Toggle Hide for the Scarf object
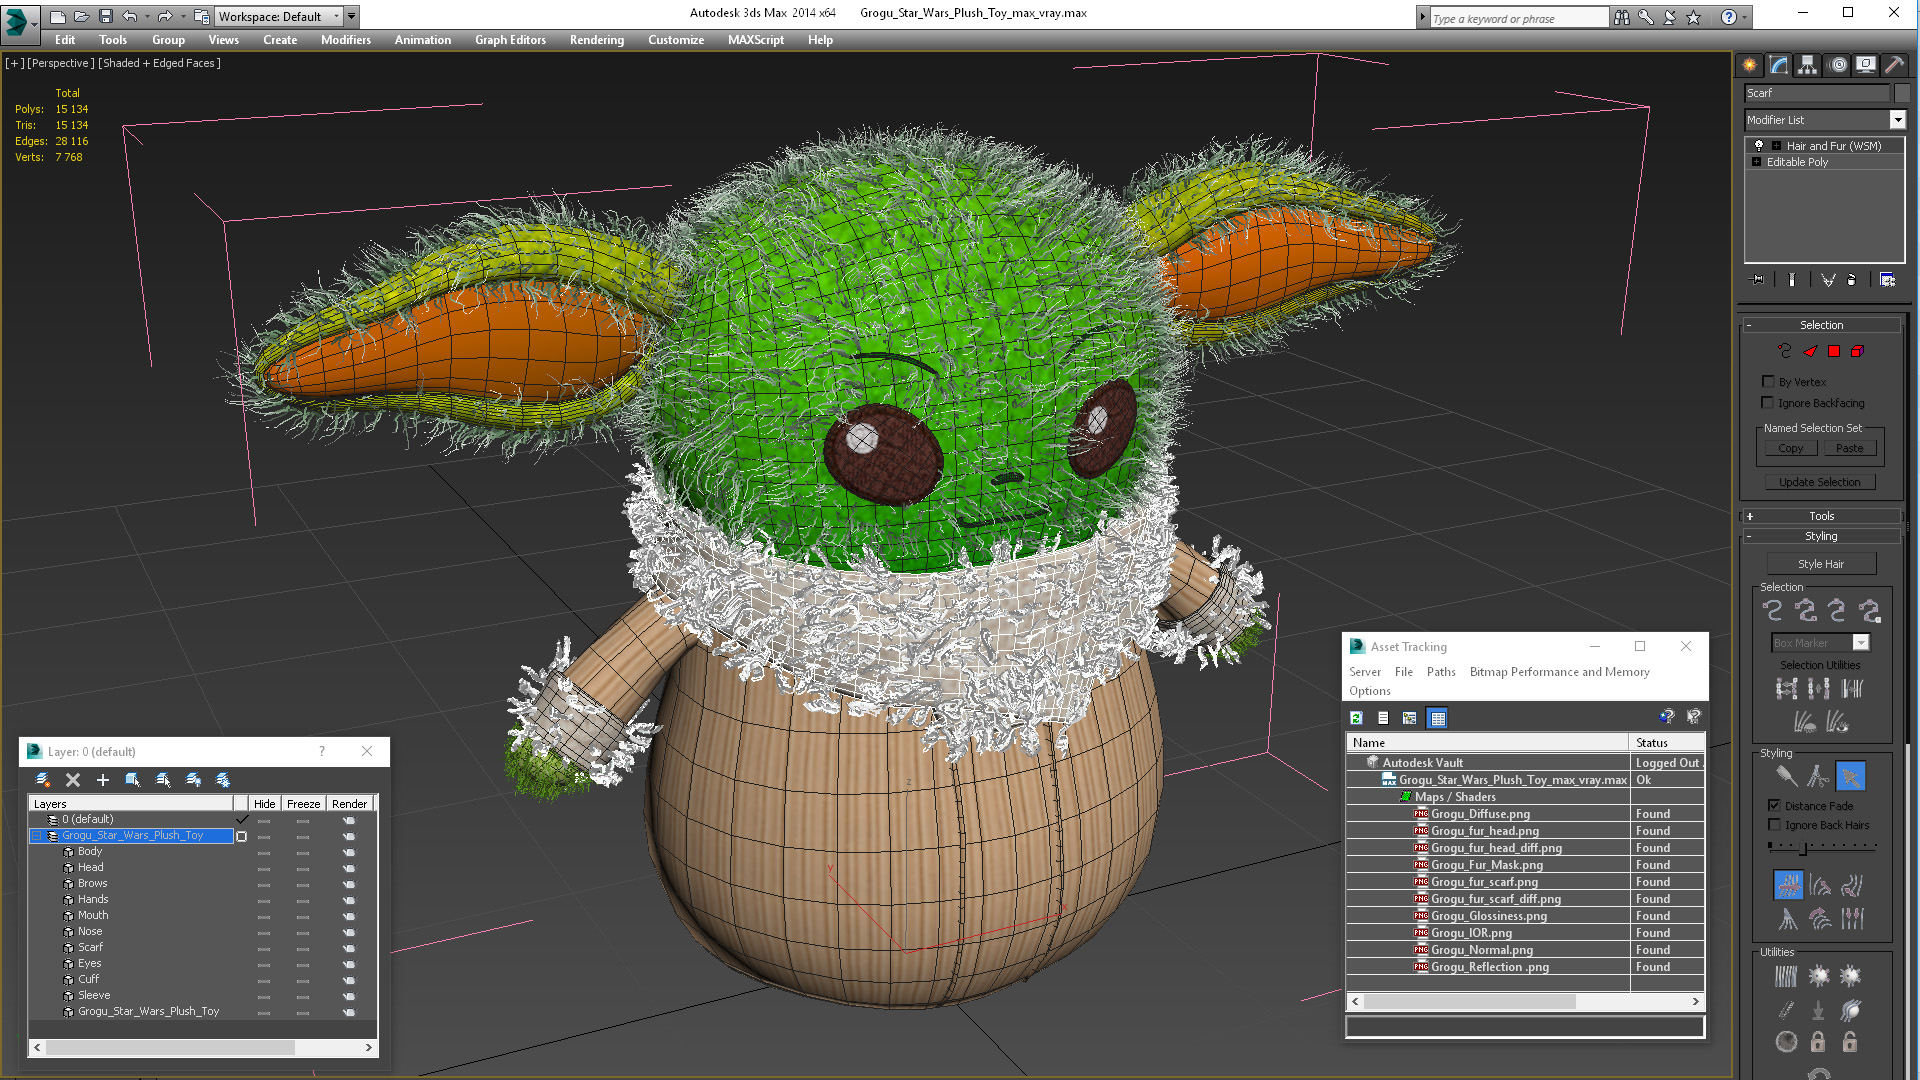 (x=264, y=948)
